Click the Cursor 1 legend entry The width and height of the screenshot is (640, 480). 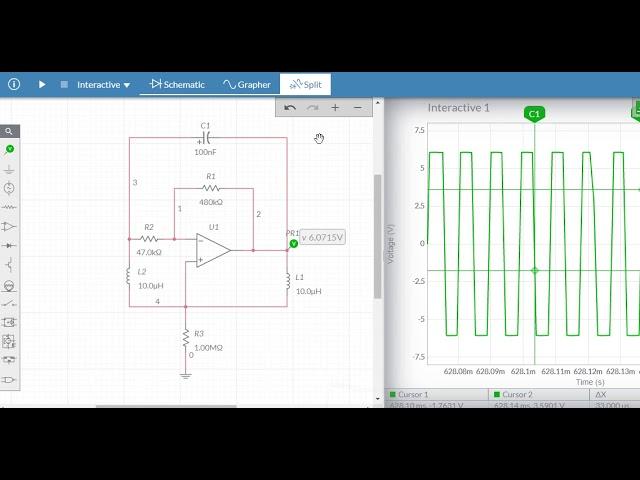point(409,395)
